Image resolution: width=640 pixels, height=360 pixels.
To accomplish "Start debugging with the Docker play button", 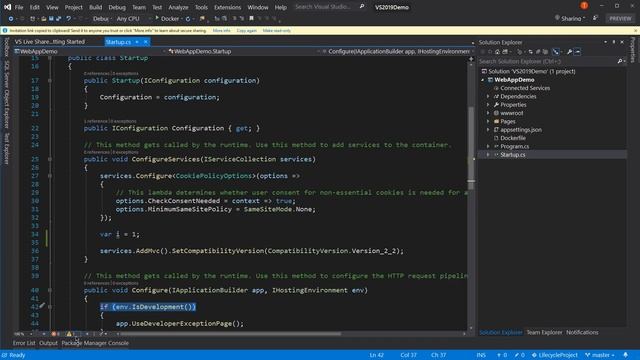I will pos(157,18).
